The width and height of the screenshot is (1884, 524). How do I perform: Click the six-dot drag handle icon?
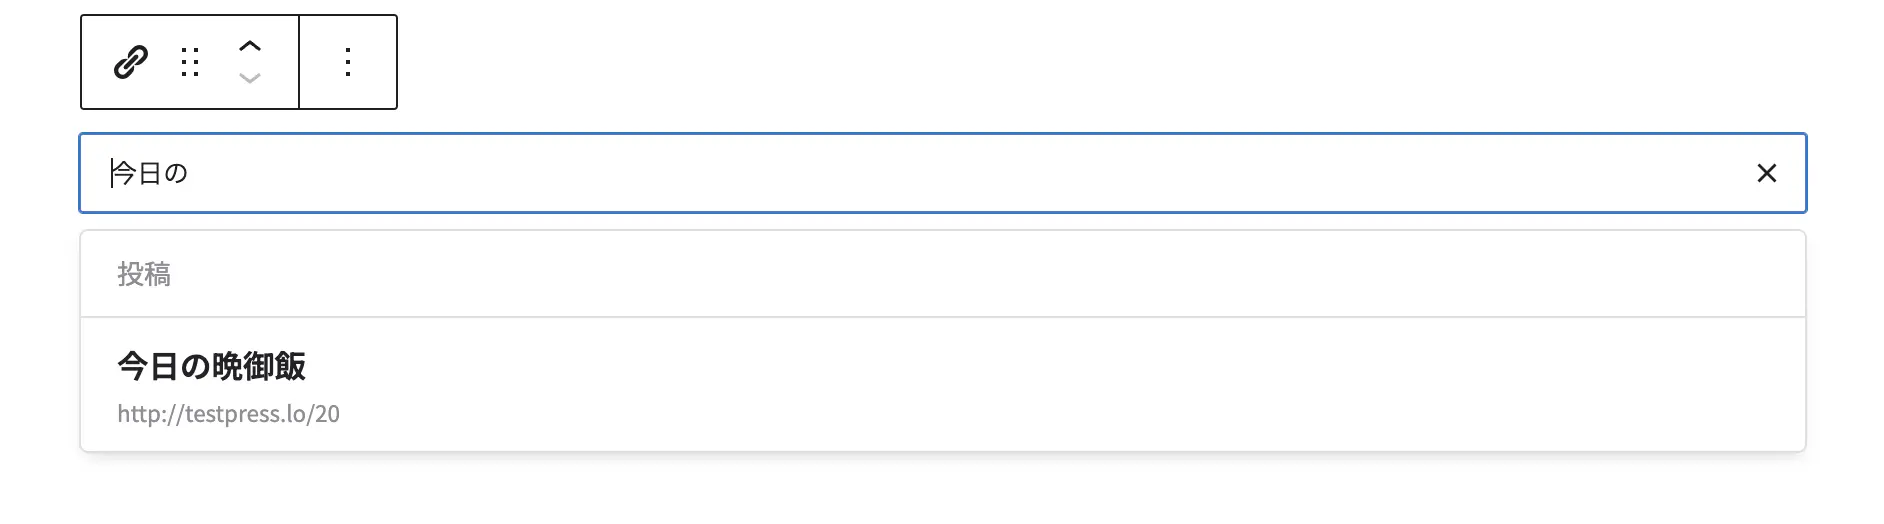click(190, 62)
